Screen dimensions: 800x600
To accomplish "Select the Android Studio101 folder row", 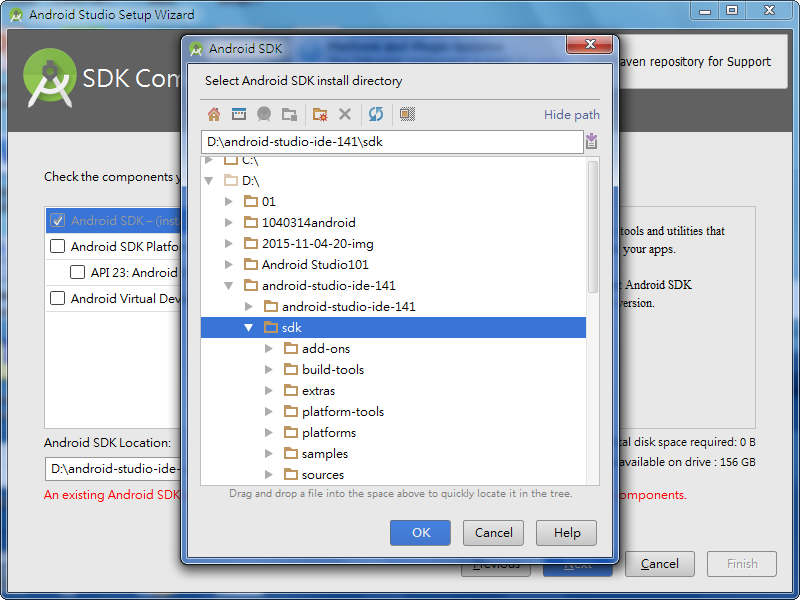I will [x=393, y=264].
